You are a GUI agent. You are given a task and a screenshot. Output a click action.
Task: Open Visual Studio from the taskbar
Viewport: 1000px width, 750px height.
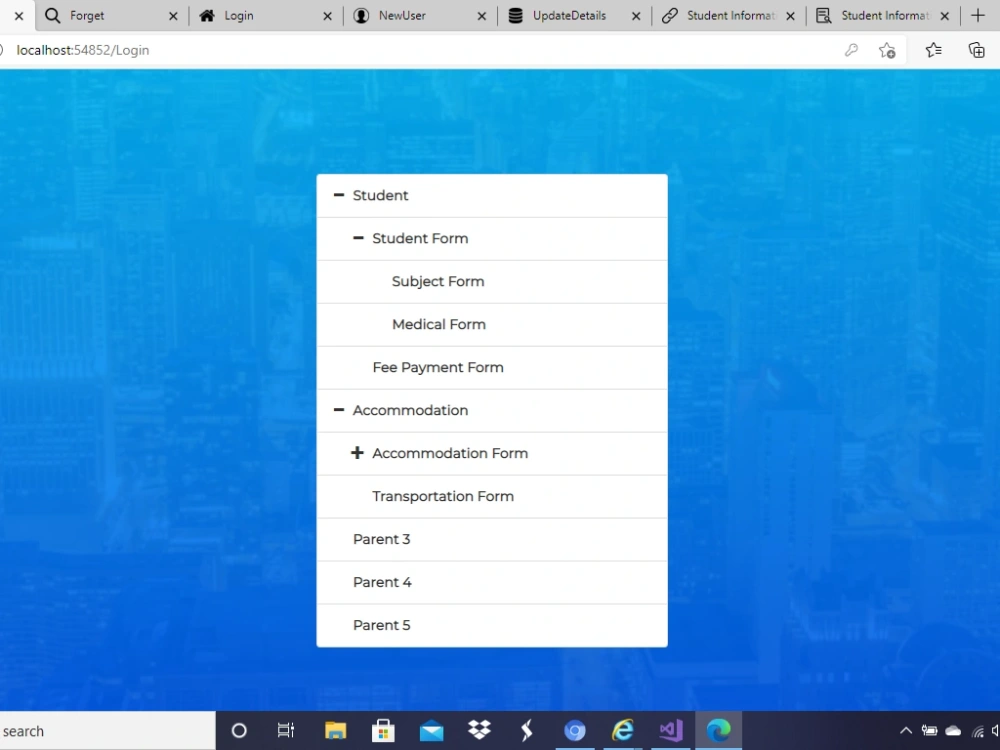click(671, 730)
